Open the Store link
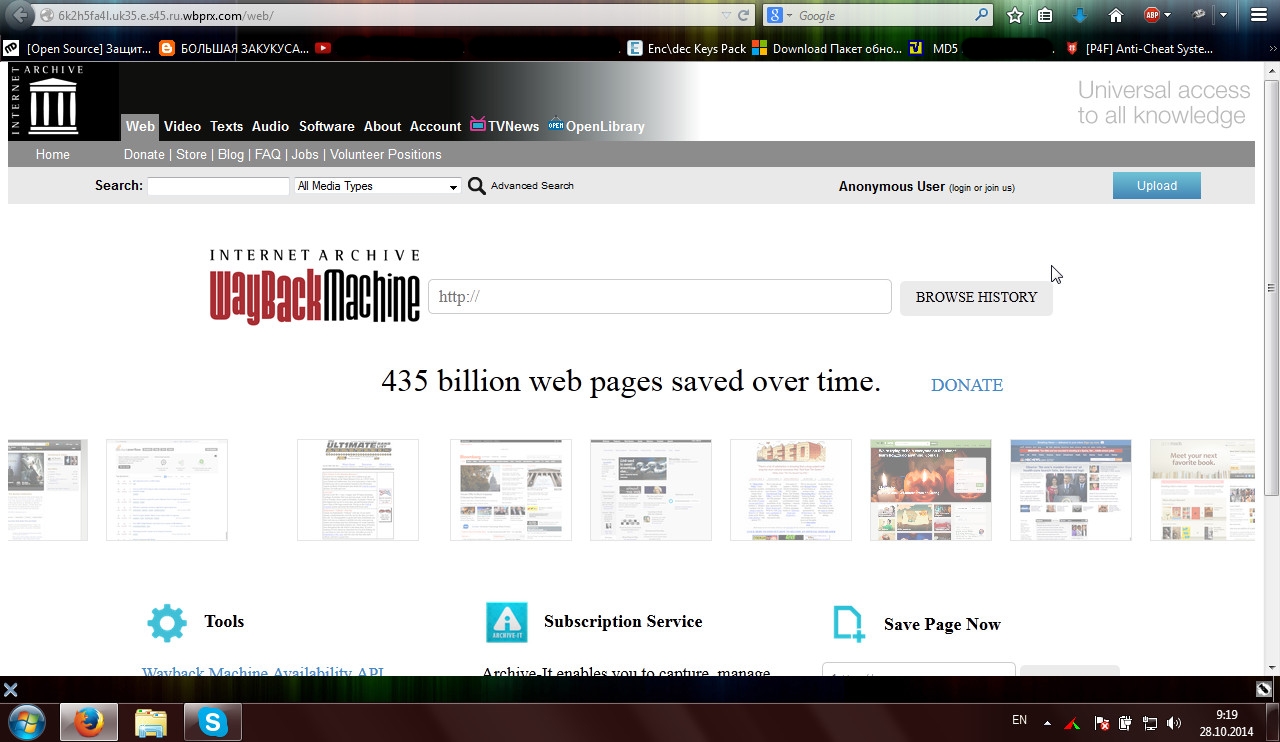The height and width of the screenshot is (742, 1280). (x=191, y=154)
